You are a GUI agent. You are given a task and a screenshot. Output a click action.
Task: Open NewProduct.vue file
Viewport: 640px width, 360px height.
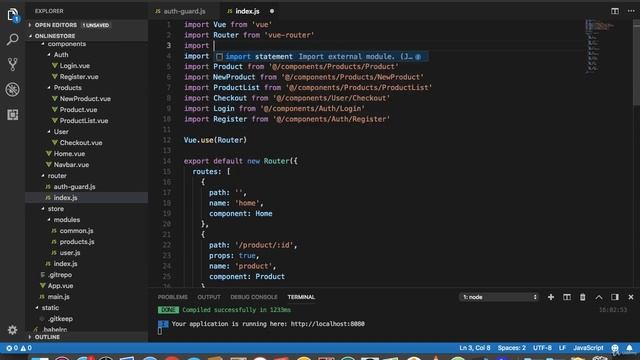point(85,99)
